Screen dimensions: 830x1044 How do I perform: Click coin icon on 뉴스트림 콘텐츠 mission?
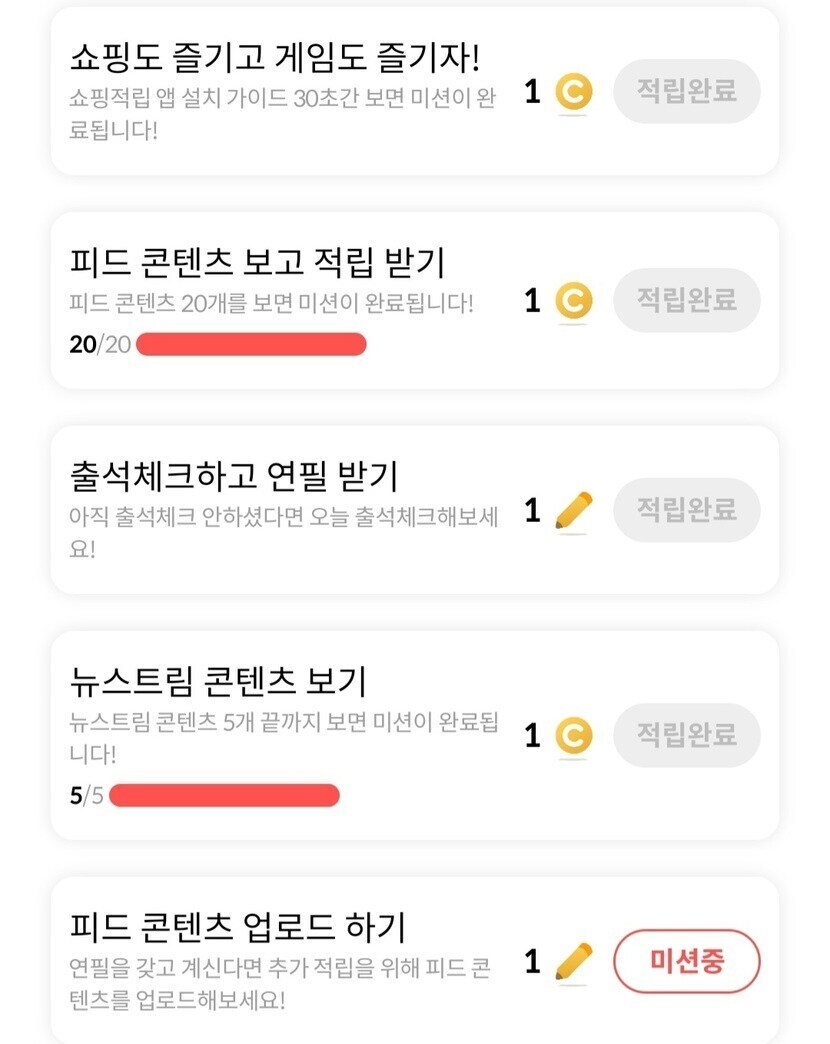click(573, 736)
